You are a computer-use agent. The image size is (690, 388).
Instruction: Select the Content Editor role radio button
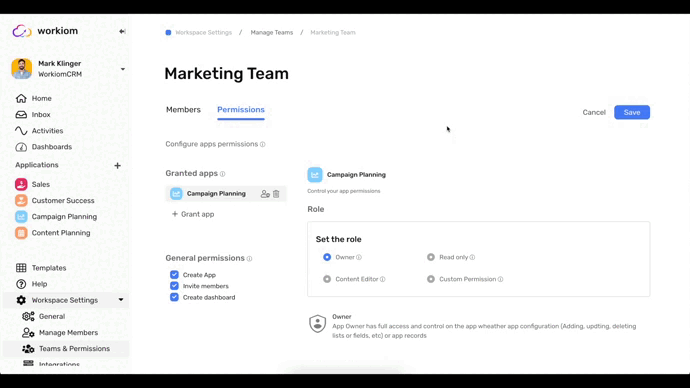(327, 279)
